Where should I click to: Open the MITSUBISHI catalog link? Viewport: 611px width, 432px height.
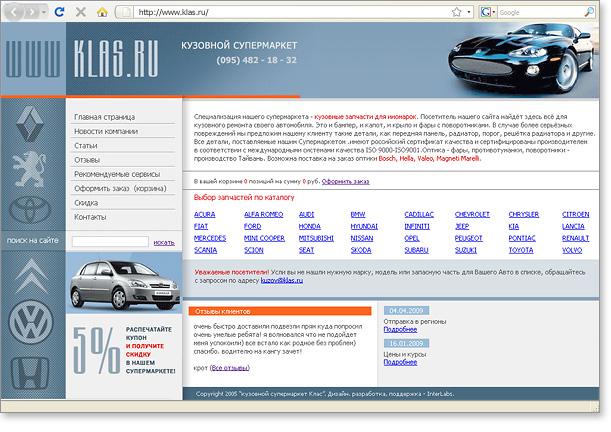click(316, 238)
